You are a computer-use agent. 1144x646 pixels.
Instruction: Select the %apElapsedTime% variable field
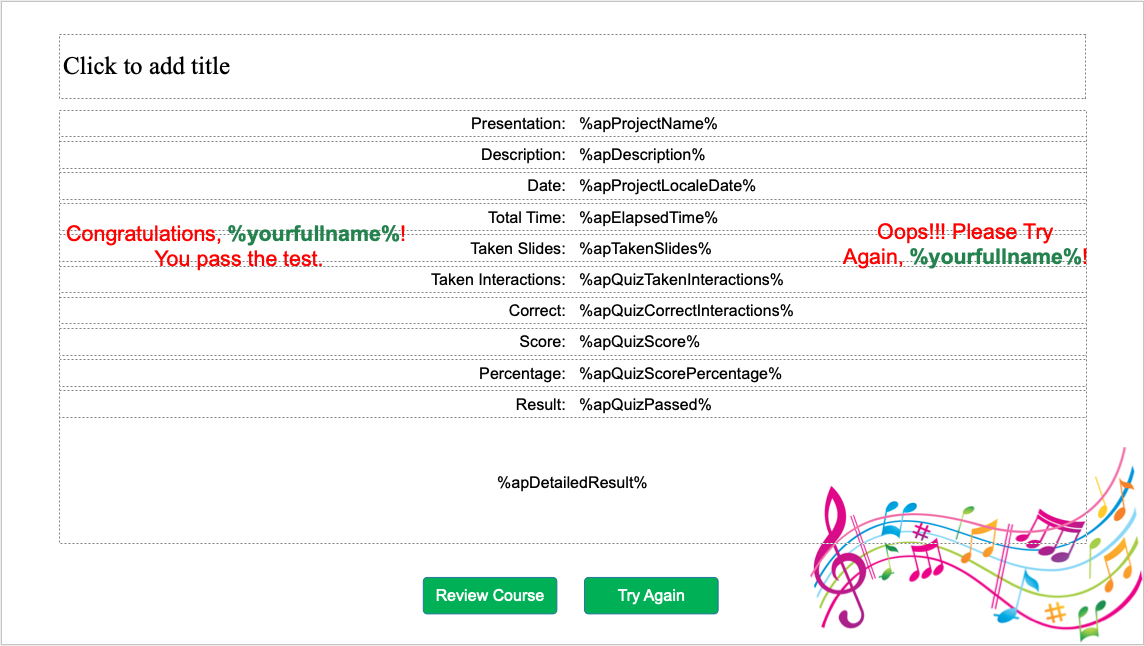[648, 218]
